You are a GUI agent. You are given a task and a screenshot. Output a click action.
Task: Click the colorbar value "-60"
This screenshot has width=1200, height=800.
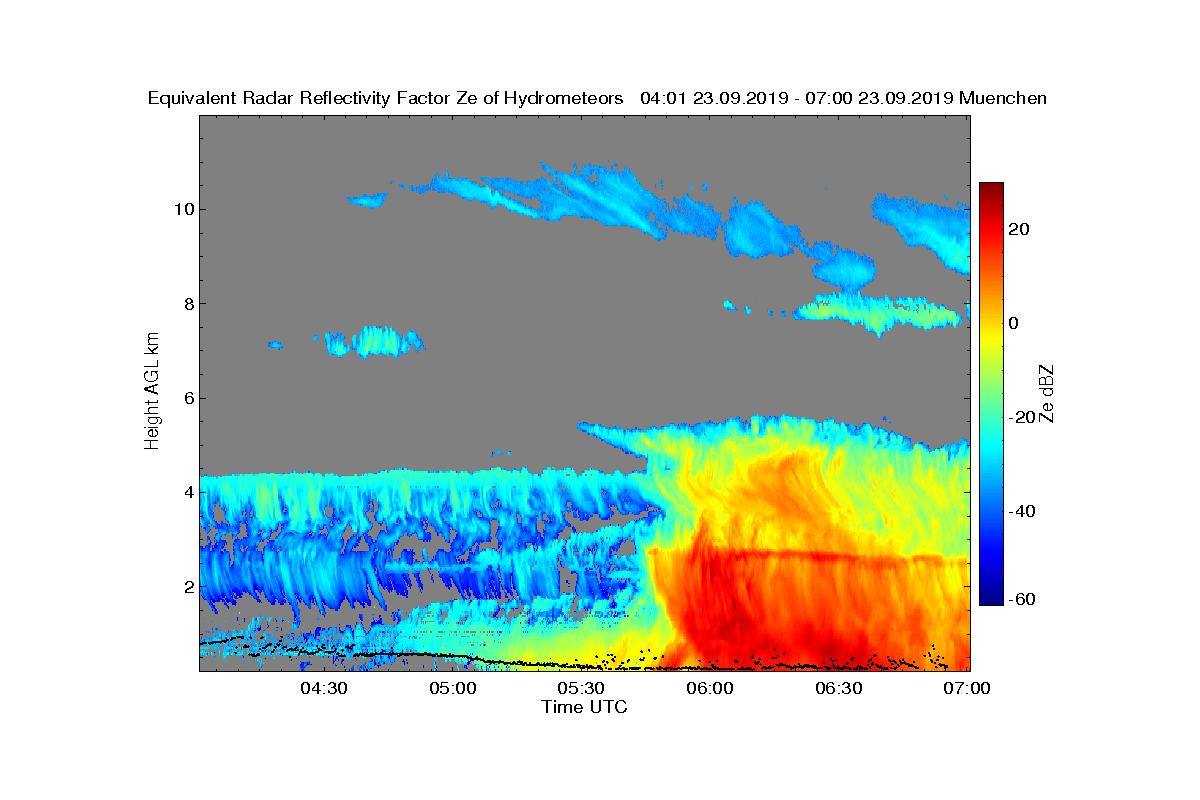coord(1021,598)
